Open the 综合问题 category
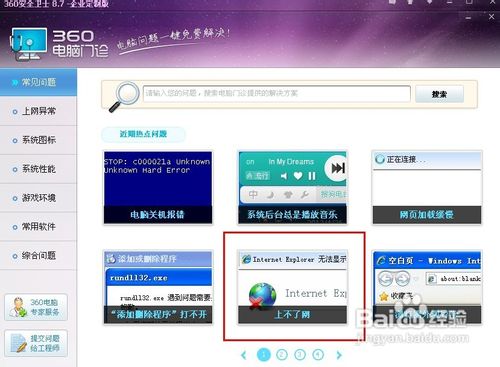Image resolution: width=500 pixels, height=367 pixels. coord(38,256)
